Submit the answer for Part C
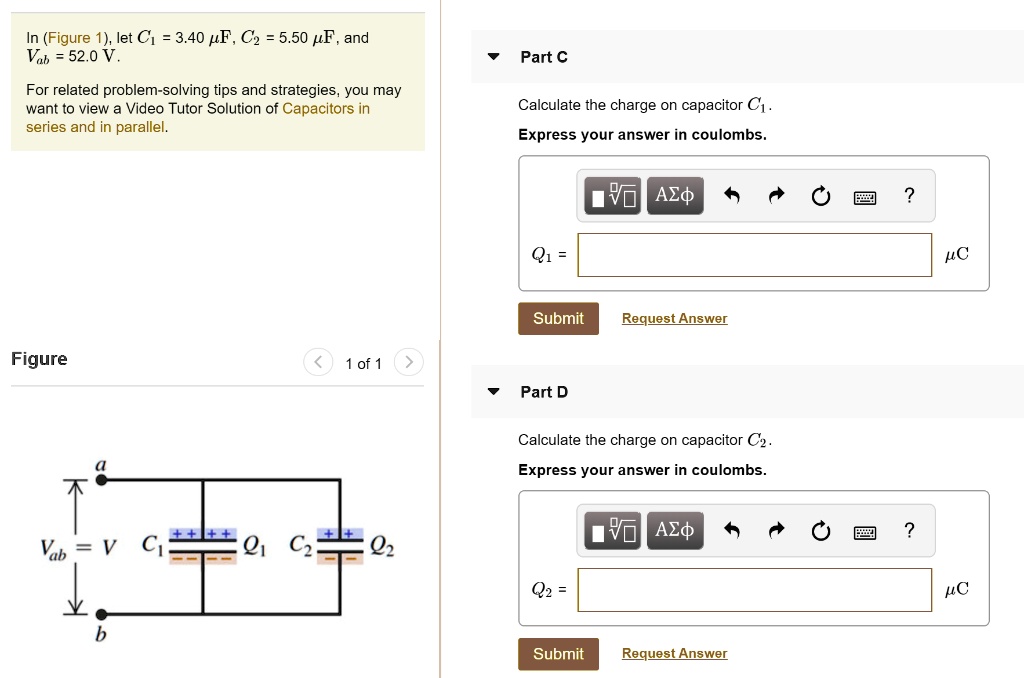This screenshot has width=1024, height=678. tap(557, 318)
